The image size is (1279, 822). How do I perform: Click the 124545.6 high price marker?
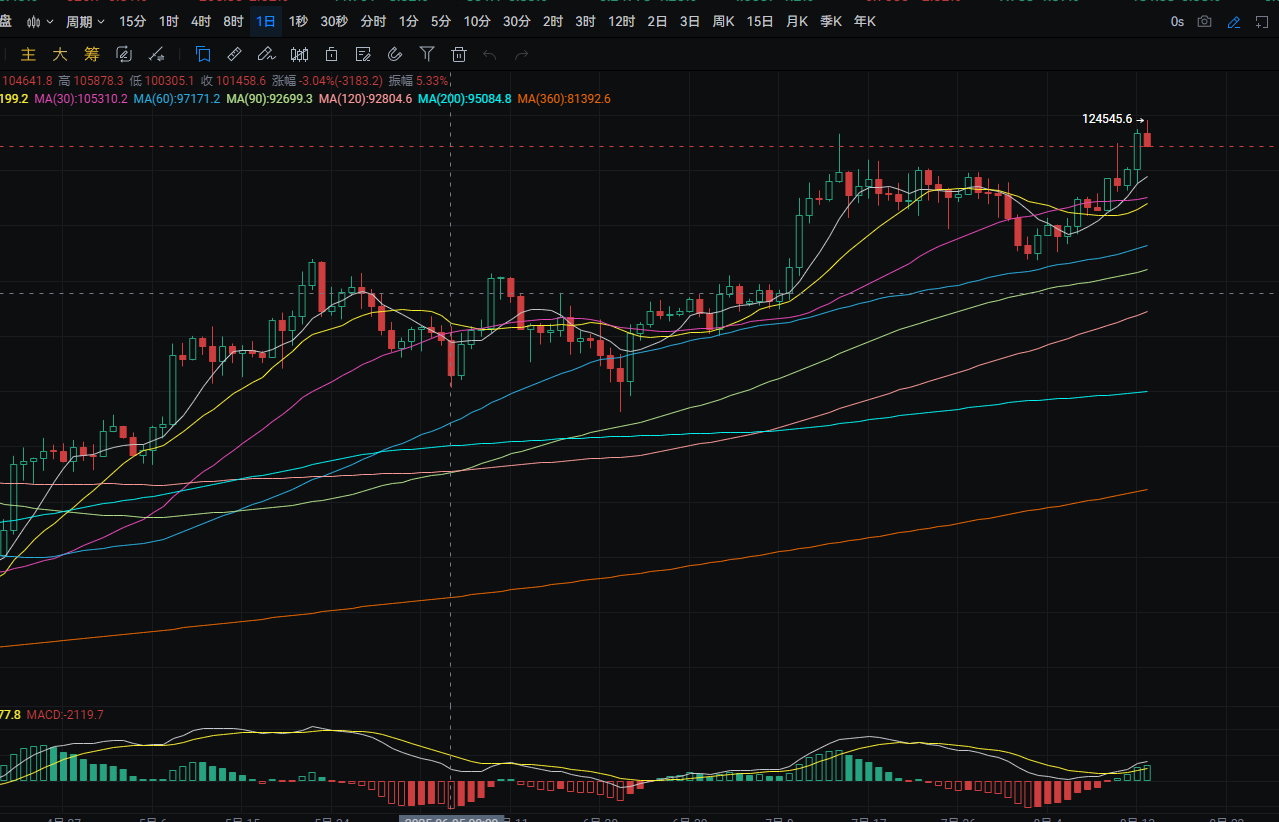pos(1107,119)
